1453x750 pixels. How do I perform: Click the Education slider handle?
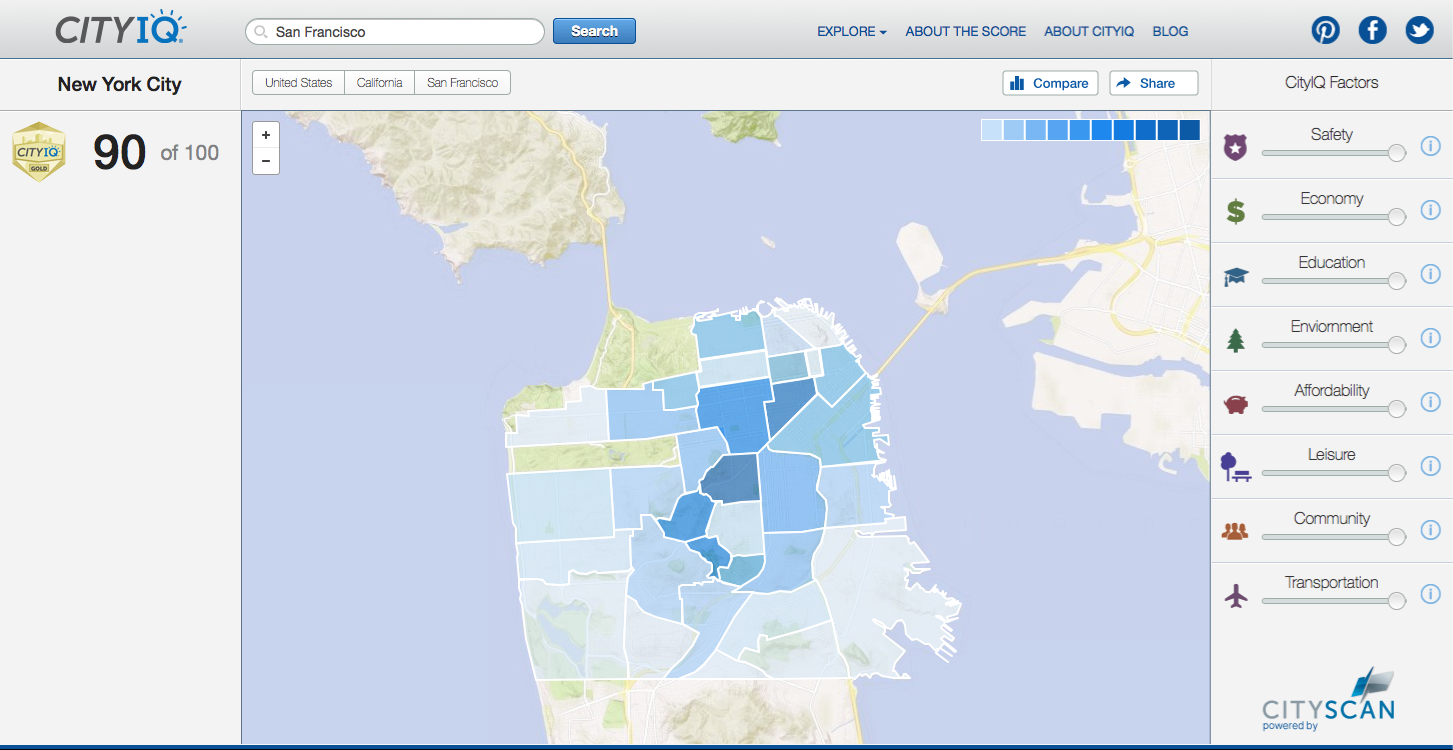click(x=1397, y=281)
